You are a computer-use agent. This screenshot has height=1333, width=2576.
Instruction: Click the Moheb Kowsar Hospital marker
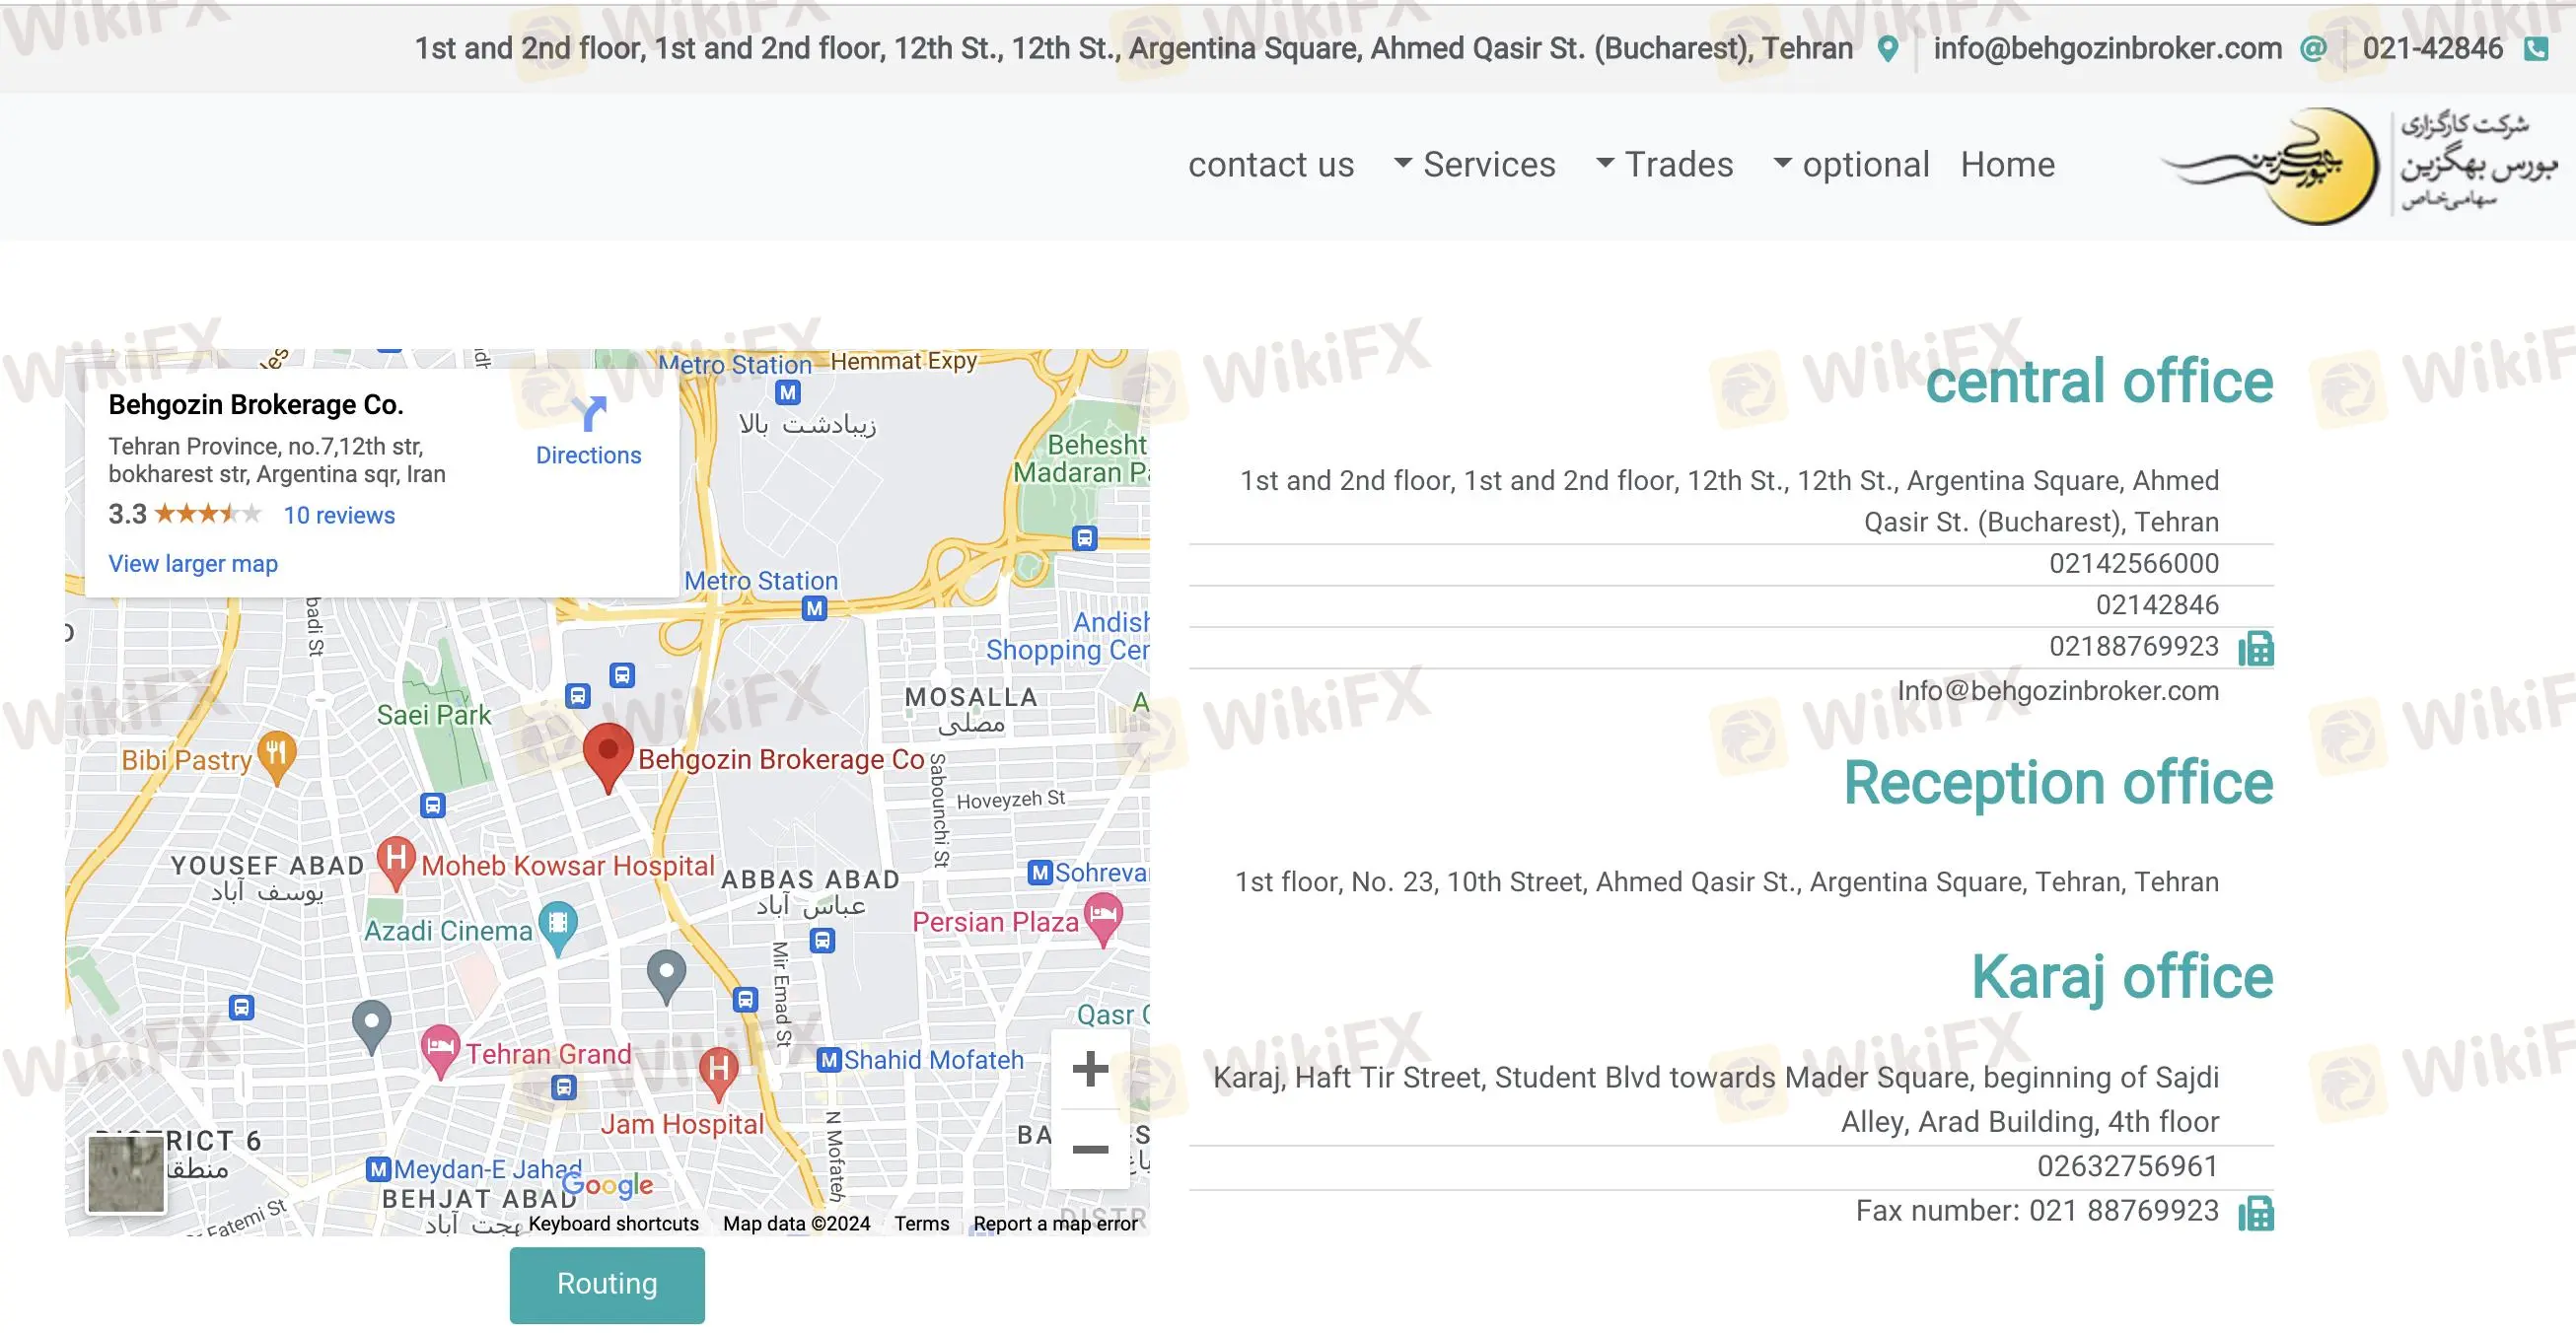coord(396,860)
